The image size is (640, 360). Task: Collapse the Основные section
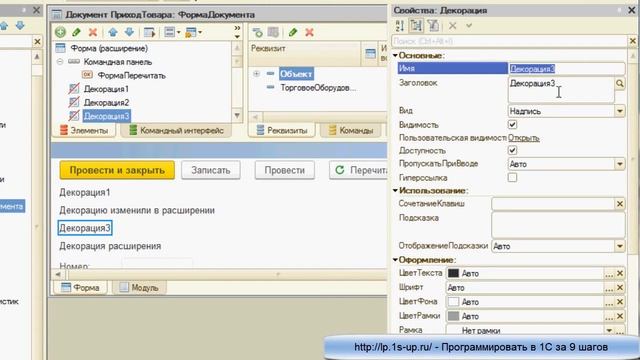(x=395, y=55)
